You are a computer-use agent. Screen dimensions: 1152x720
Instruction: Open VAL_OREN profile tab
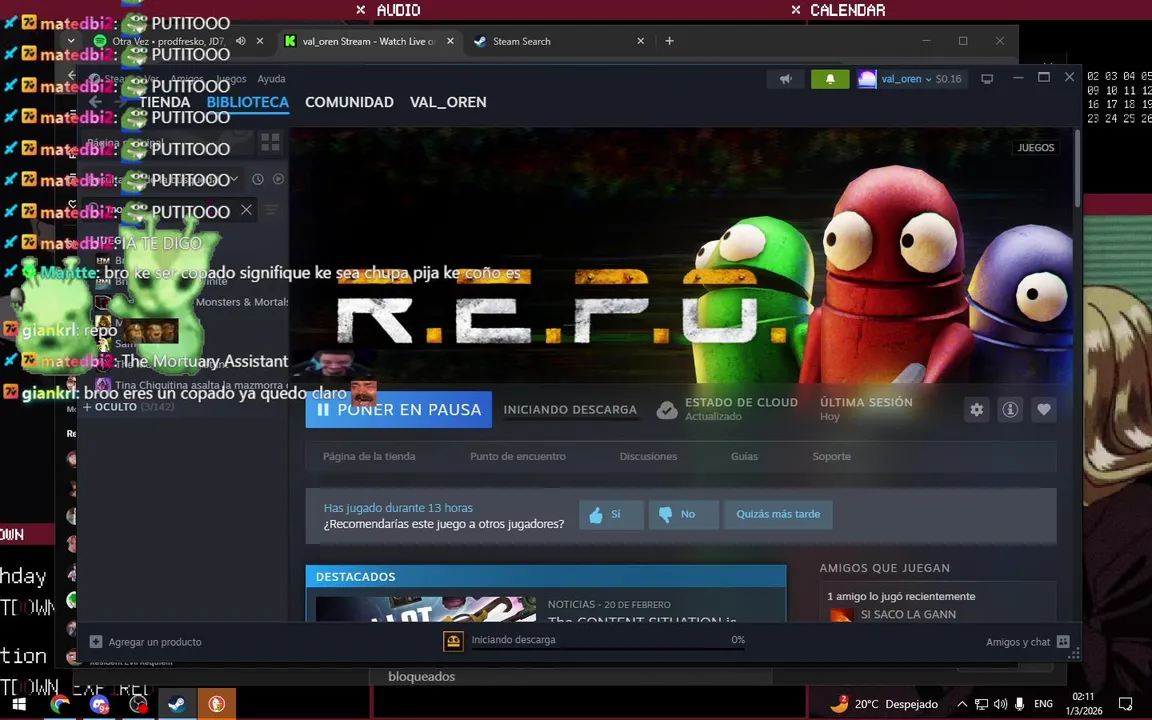click(447, 102)
